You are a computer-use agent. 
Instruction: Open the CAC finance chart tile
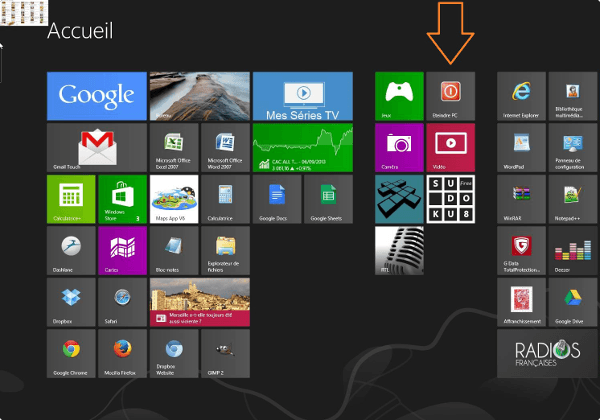click(x=303, y=148)
